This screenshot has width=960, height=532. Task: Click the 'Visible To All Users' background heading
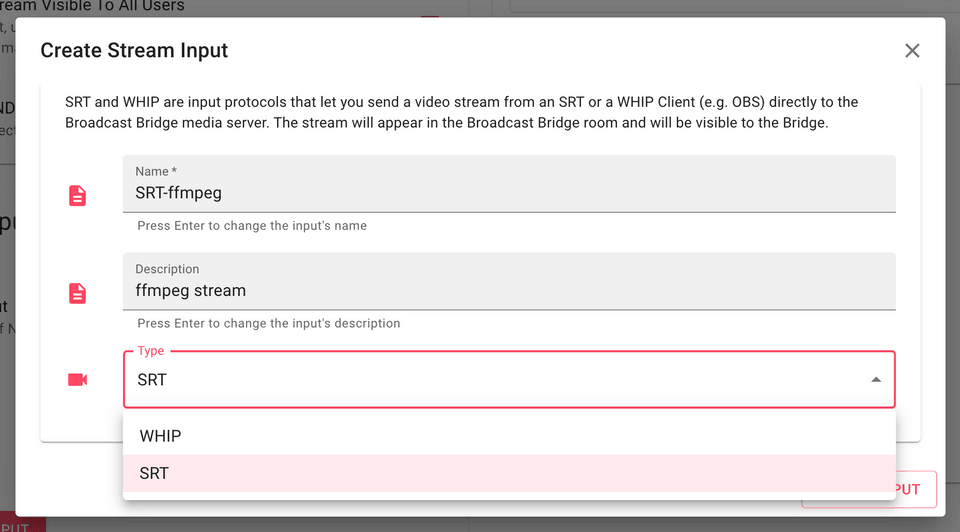[x=100, y=6]
